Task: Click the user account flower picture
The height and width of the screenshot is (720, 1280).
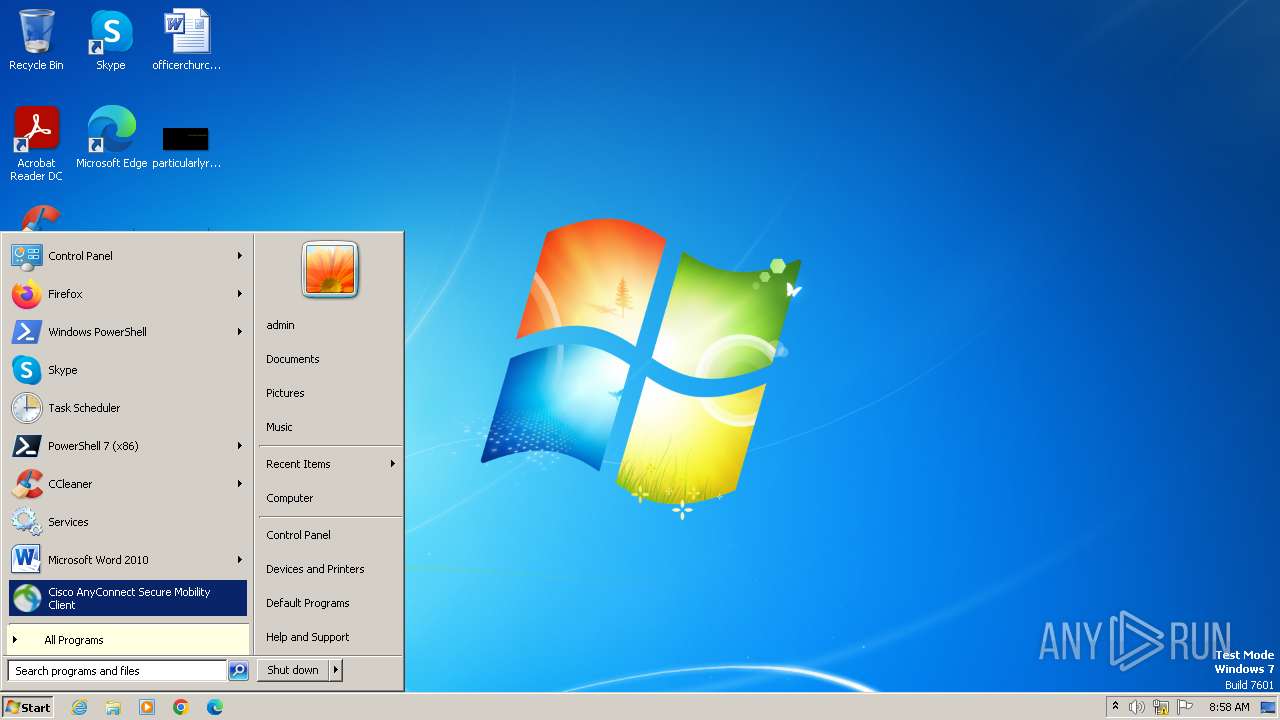Action: pyautogui.click(x=330, y=270)
